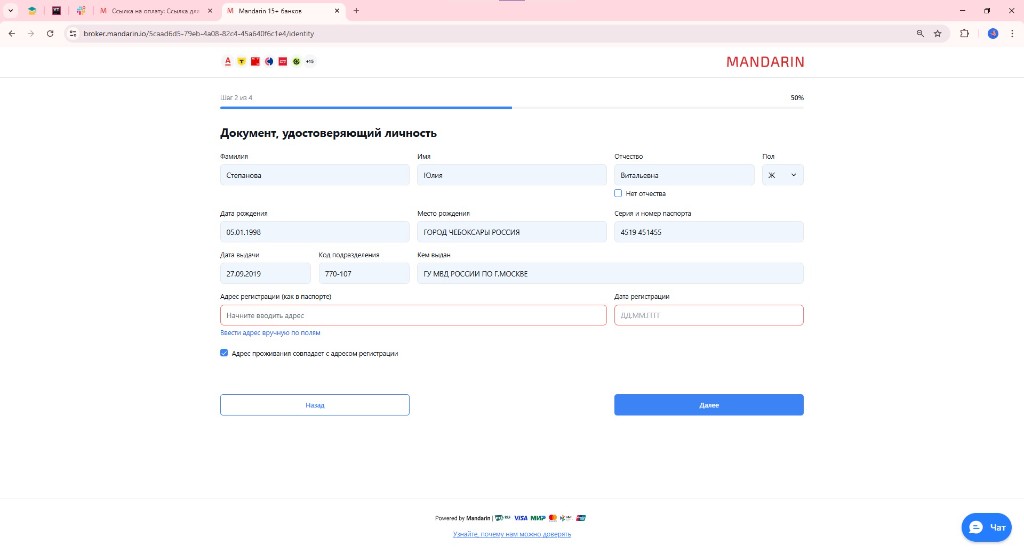The height and width of the screenshot is (554, 1024).
Task: Expand the Пол gender dropdown
Action: (x=782, y=175)
